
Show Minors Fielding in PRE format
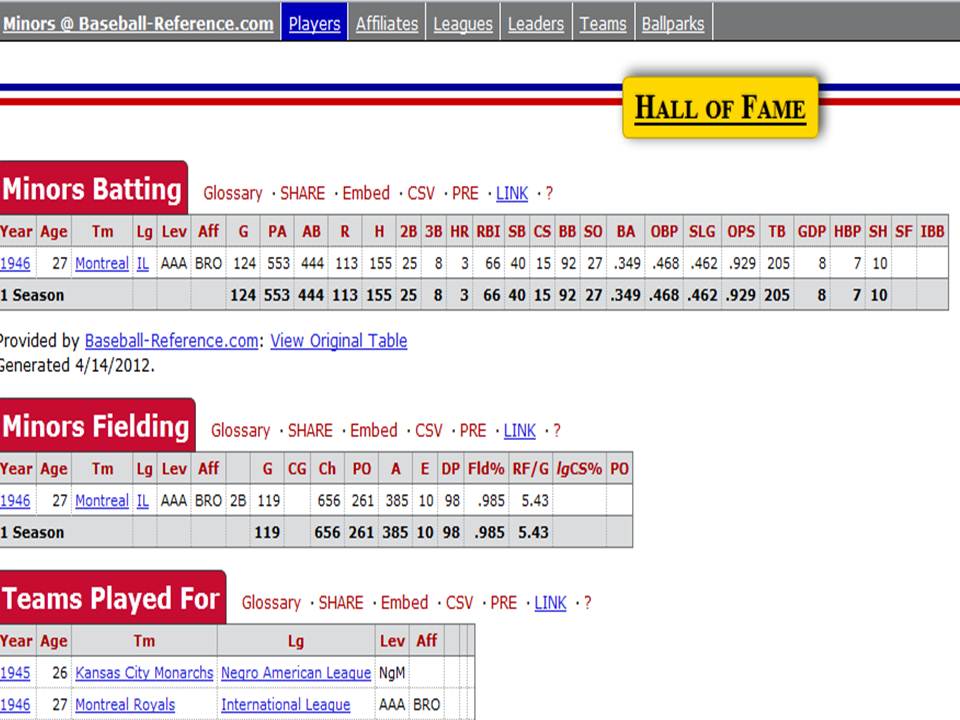[x=473, y=430]
